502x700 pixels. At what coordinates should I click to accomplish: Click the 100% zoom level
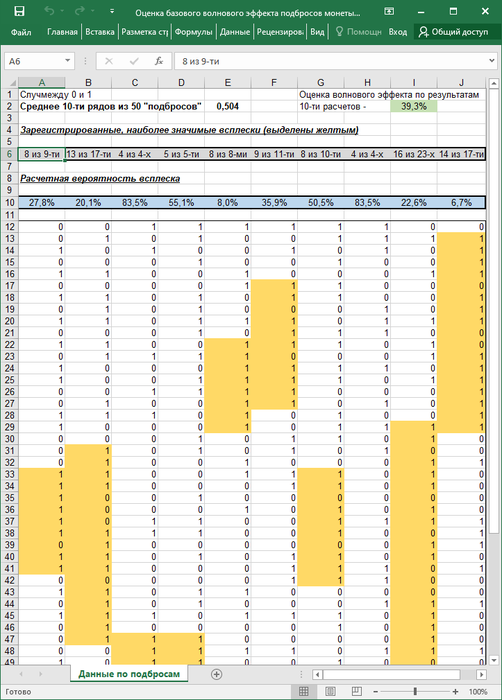[x=478, y=692]
